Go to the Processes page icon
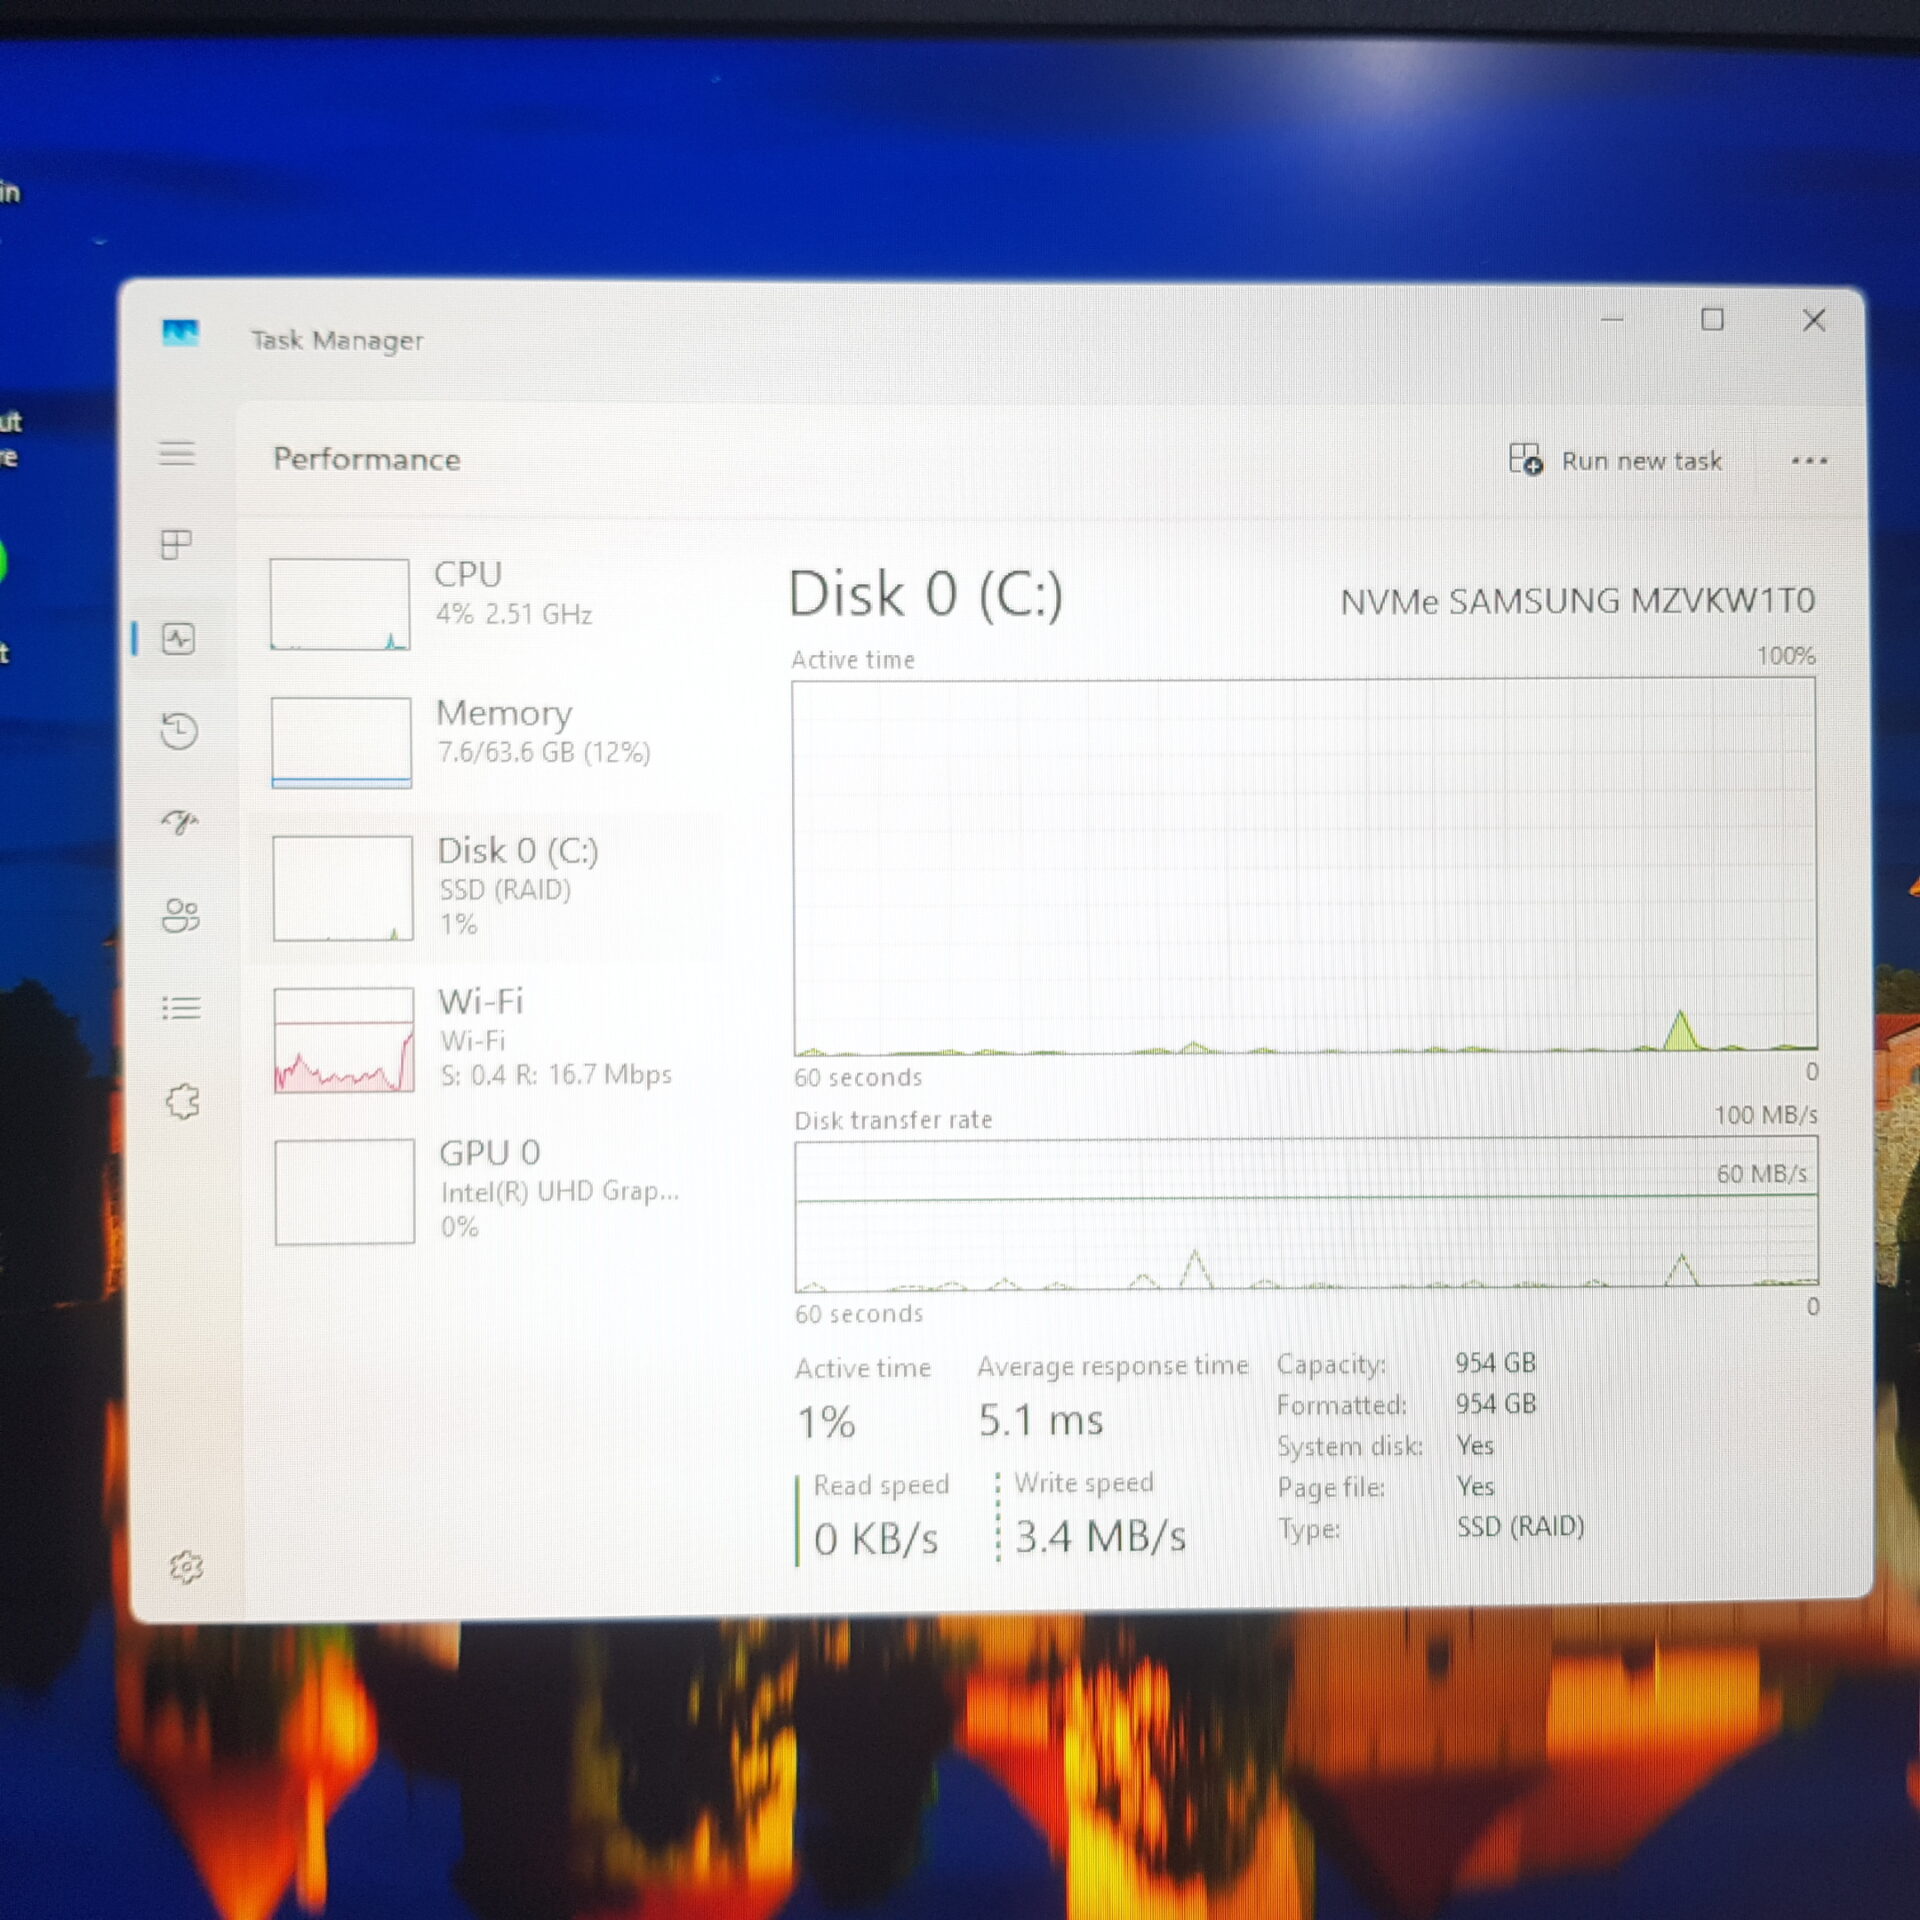 (x=177, y=545)
